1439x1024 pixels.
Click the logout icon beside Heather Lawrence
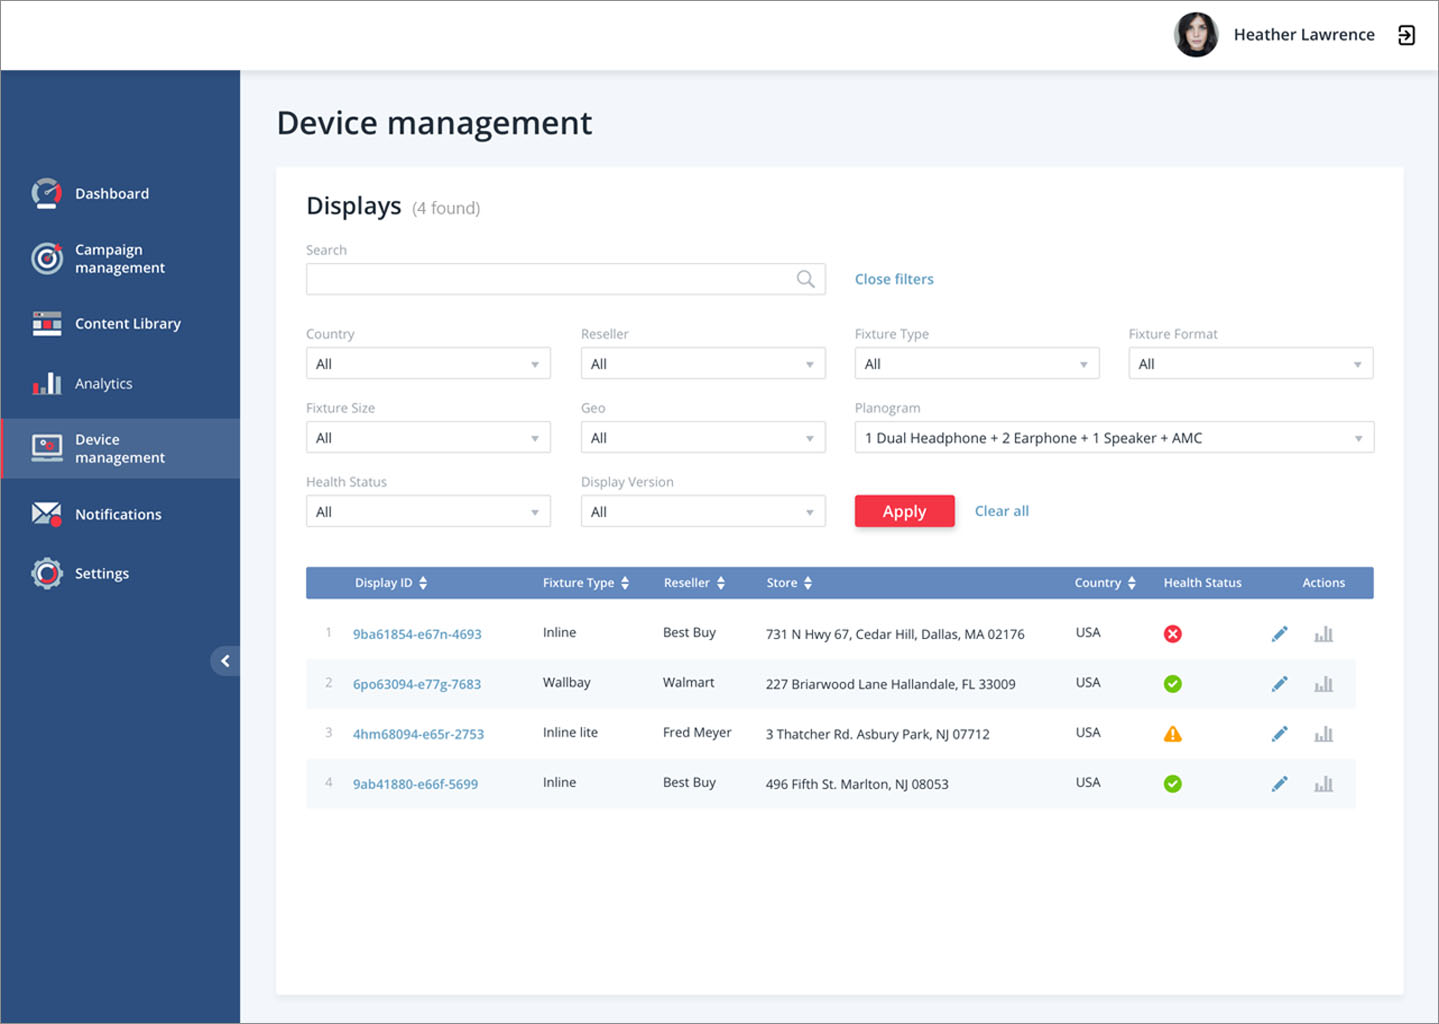pos(1406,35)
